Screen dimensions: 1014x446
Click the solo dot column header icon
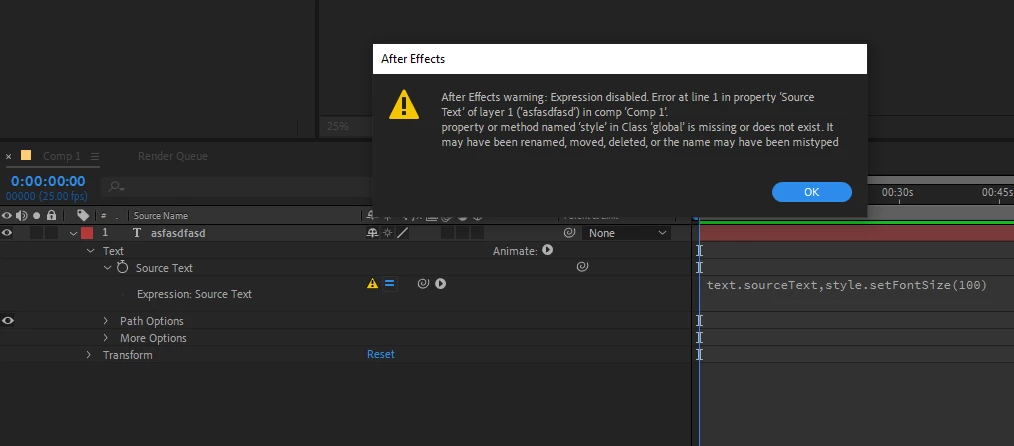[x=36, y=215]
